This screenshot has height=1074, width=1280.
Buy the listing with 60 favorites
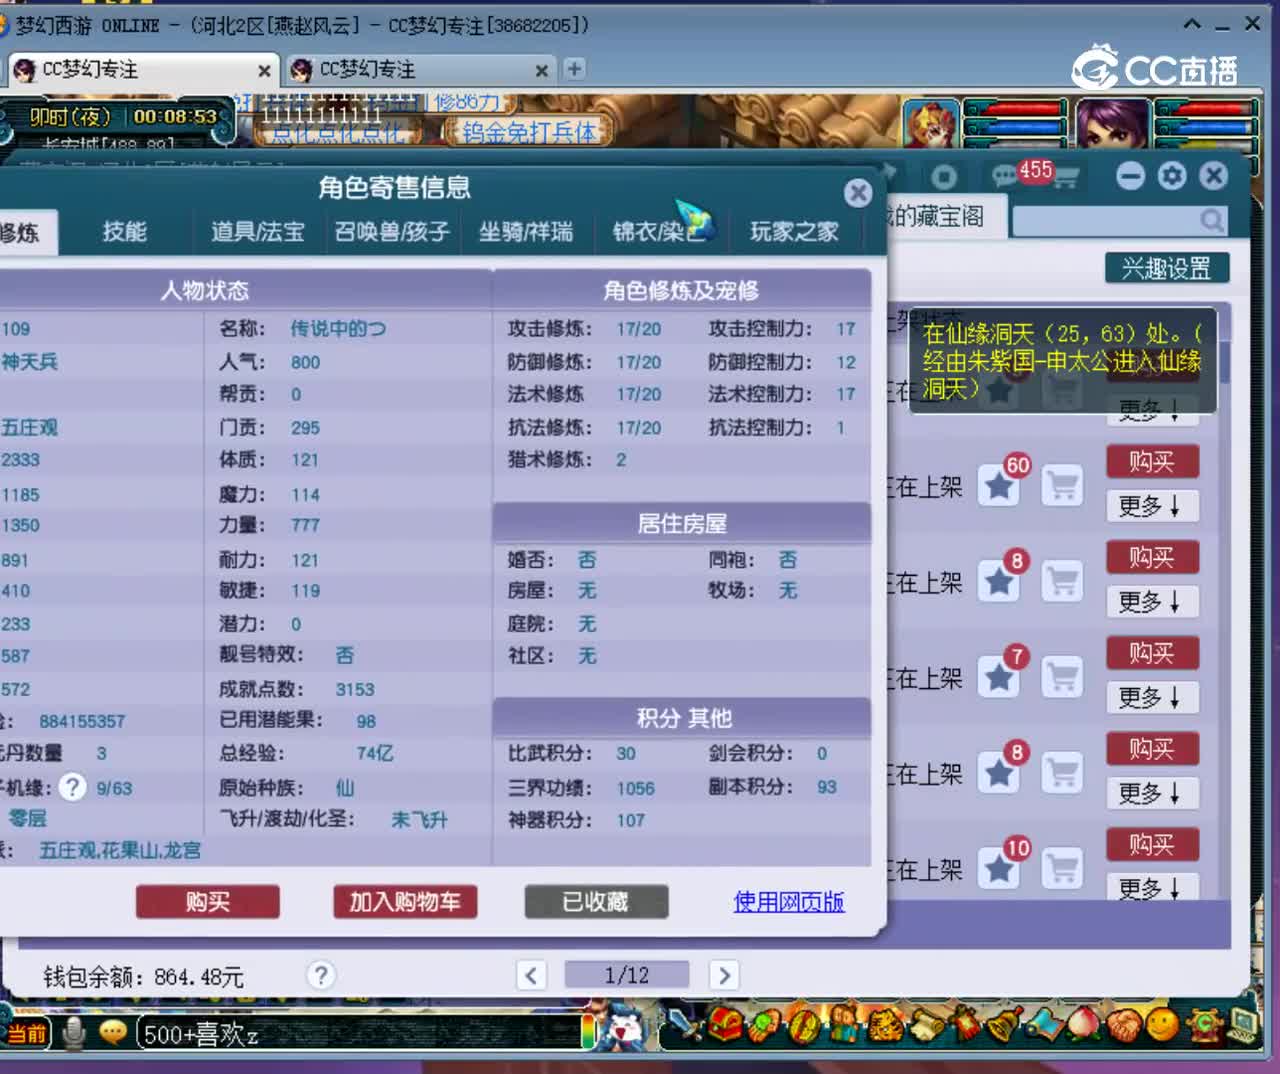(1151, 461)
